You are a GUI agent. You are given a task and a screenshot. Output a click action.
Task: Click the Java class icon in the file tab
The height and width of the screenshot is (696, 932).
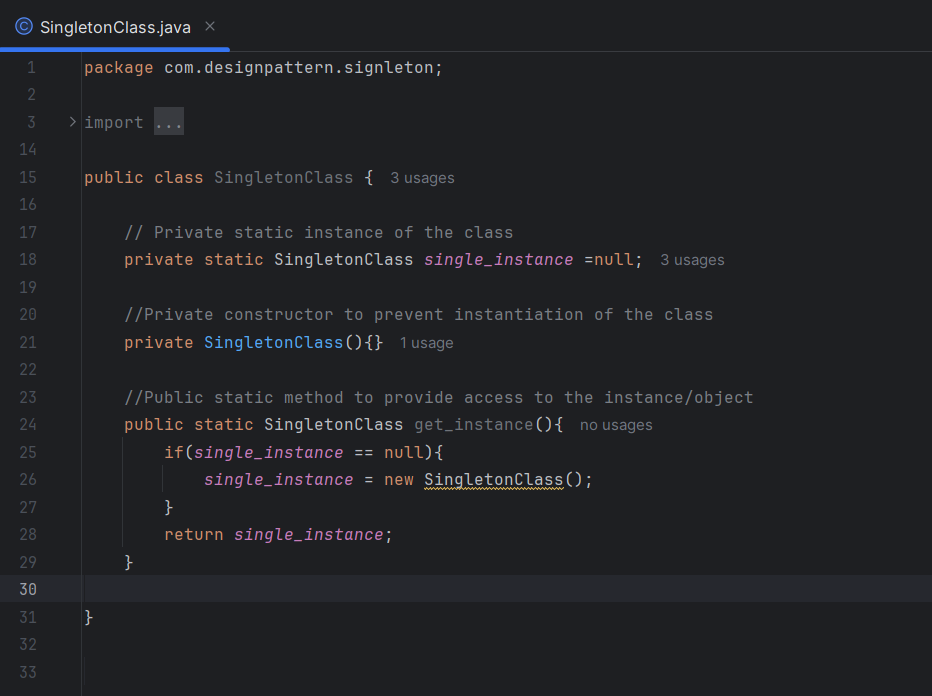click(x=23, y=27)
